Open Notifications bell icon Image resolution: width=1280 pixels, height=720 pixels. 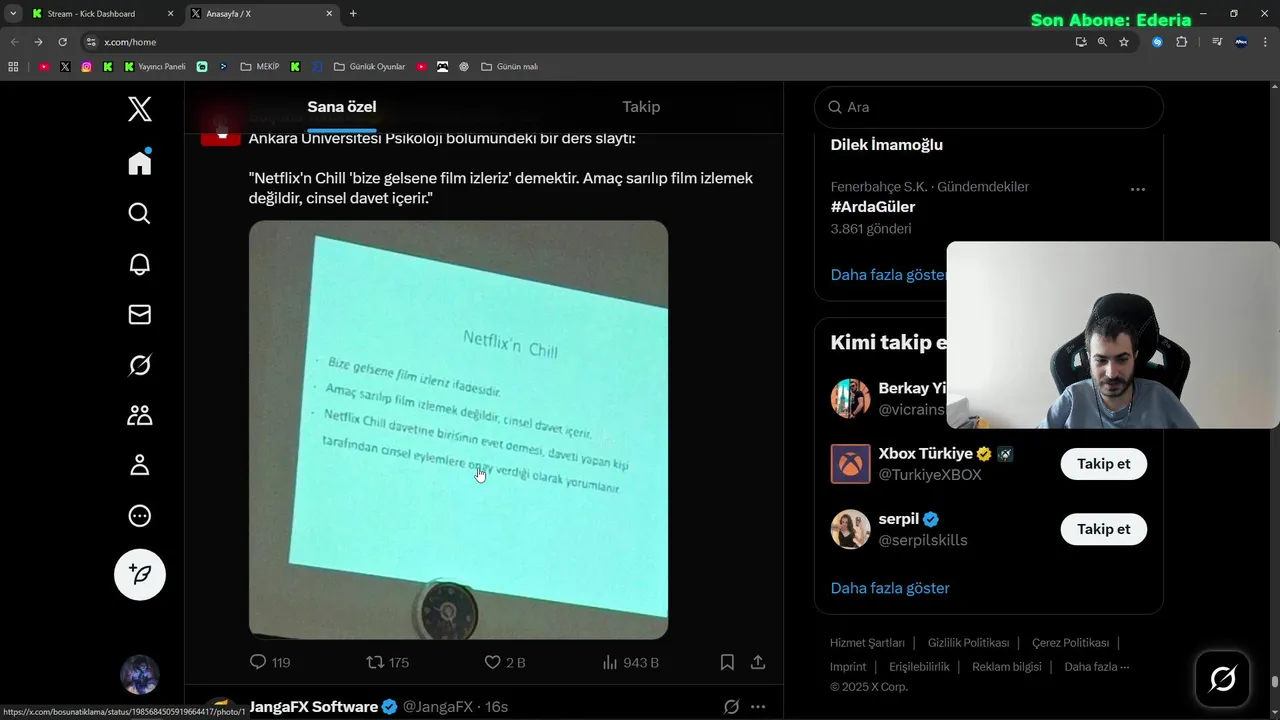(x=140, y=264)
